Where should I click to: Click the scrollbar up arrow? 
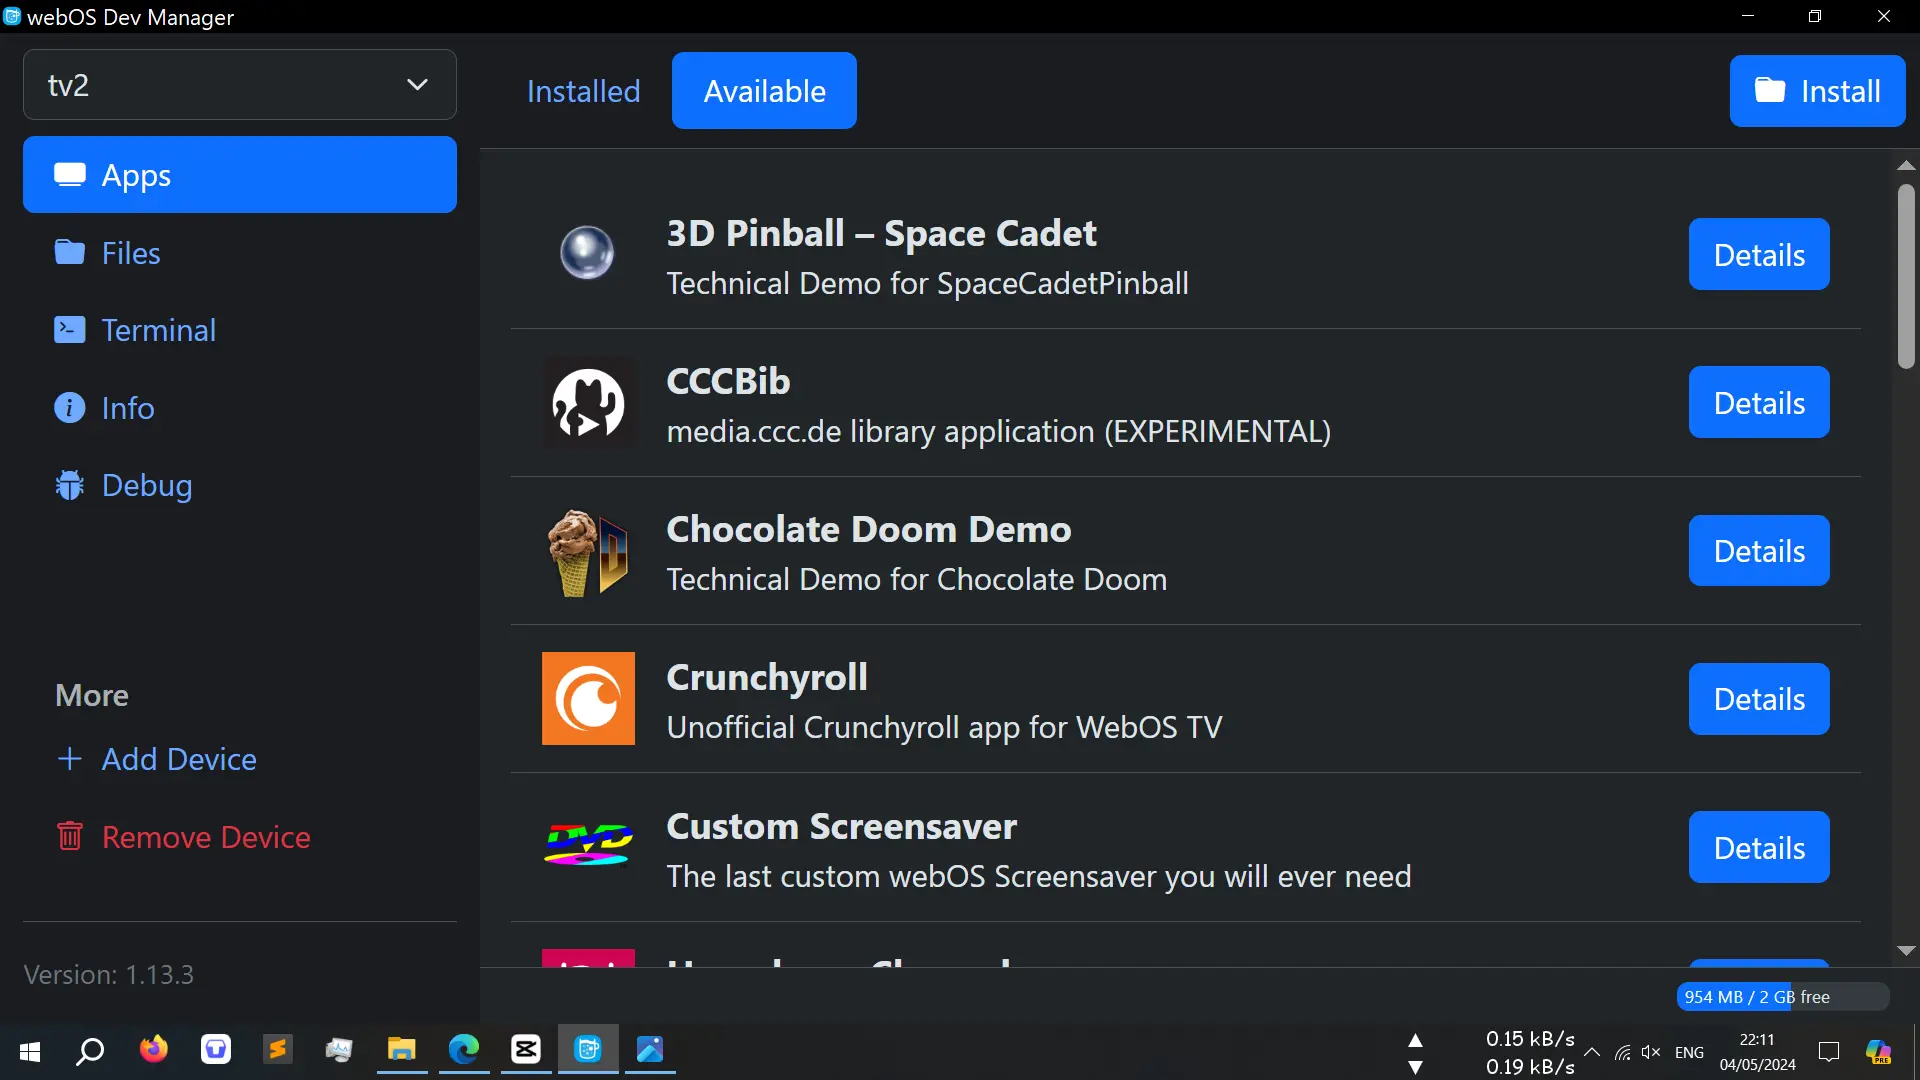click(1906, 165)
